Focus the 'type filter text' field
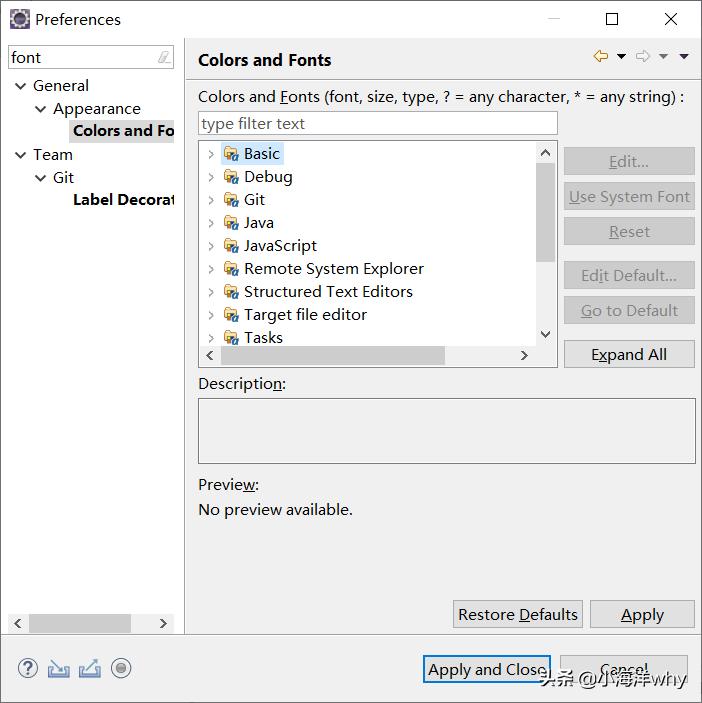 point(378,123)
